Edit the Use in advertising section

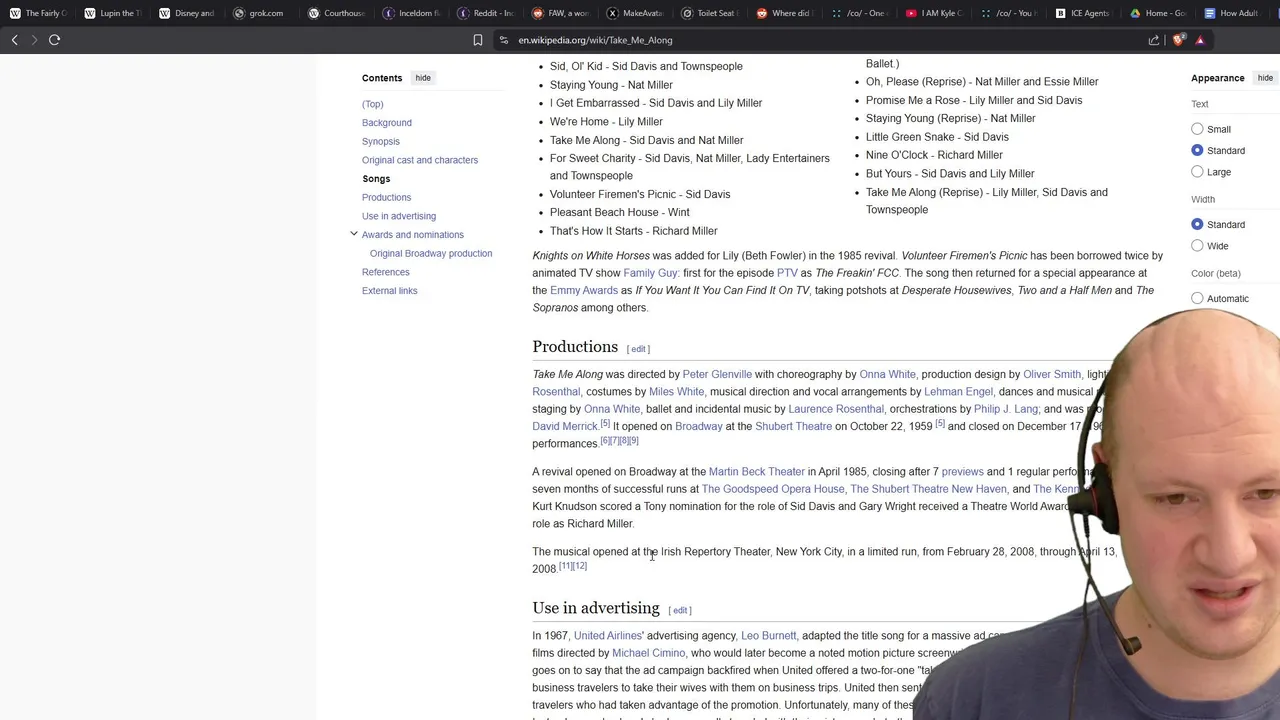(680, 610)
